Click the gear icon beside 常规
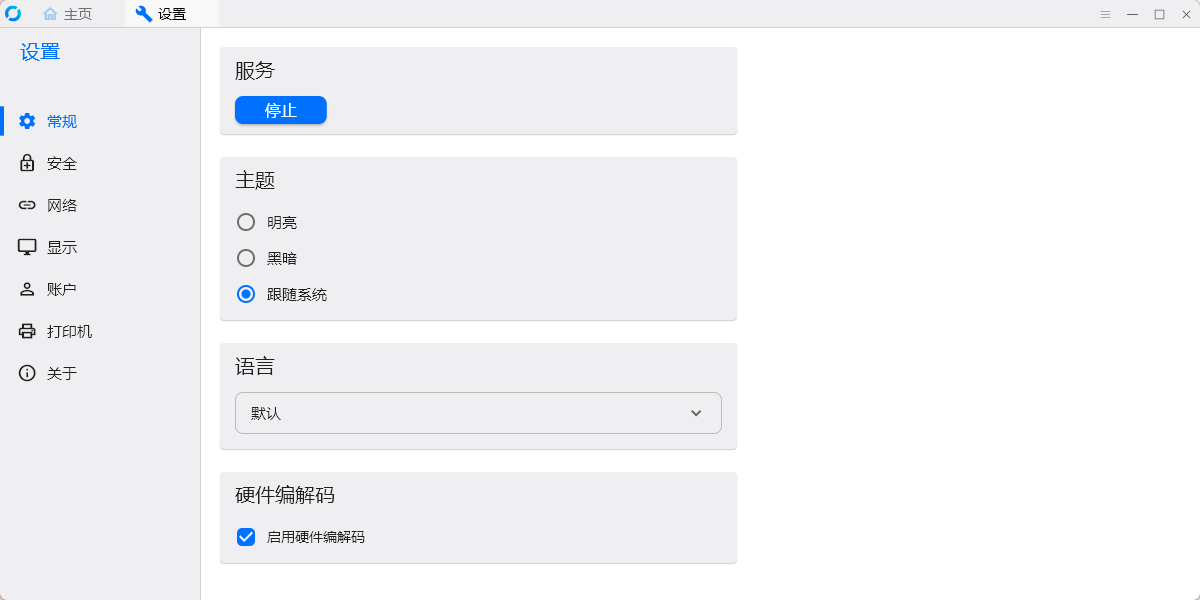 click(27, 121)
